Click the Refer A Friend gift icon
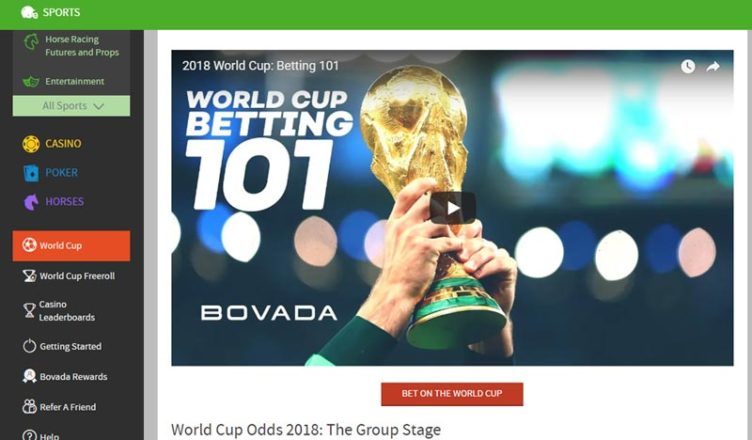Screen dimensions: 752x440 [x=29, y=407]
